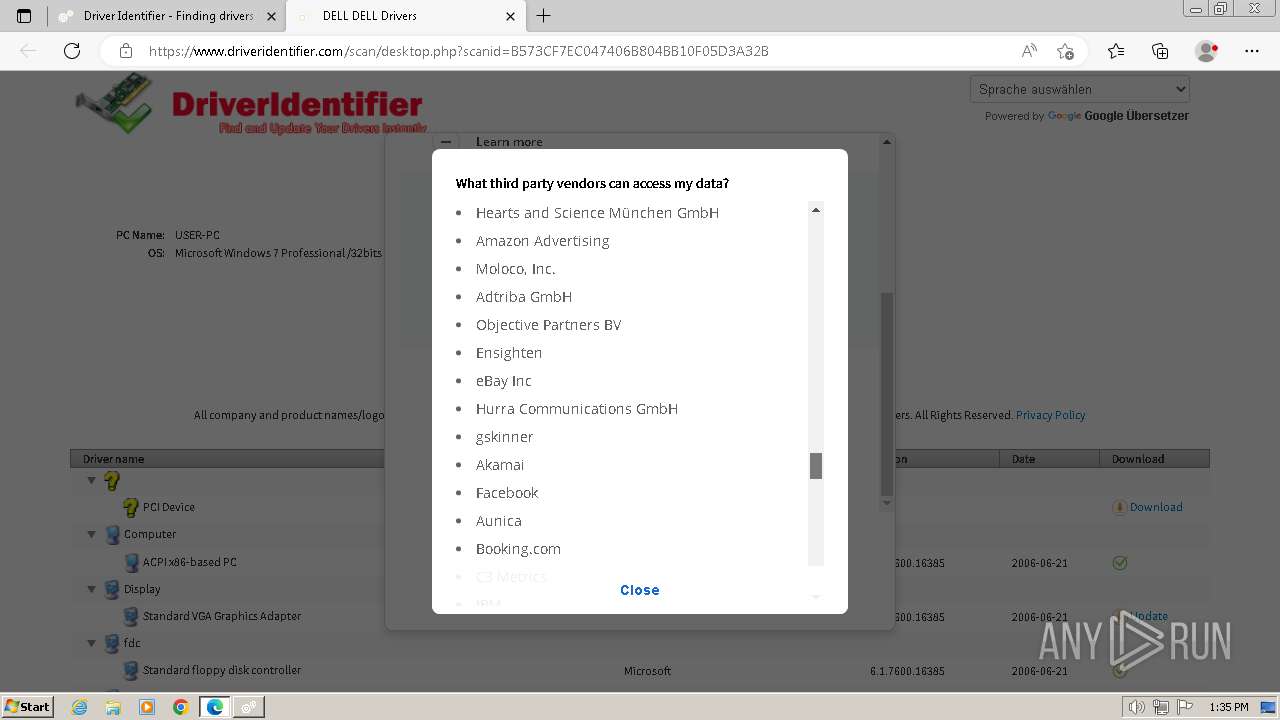Select gskinner in vendor list

504,437
